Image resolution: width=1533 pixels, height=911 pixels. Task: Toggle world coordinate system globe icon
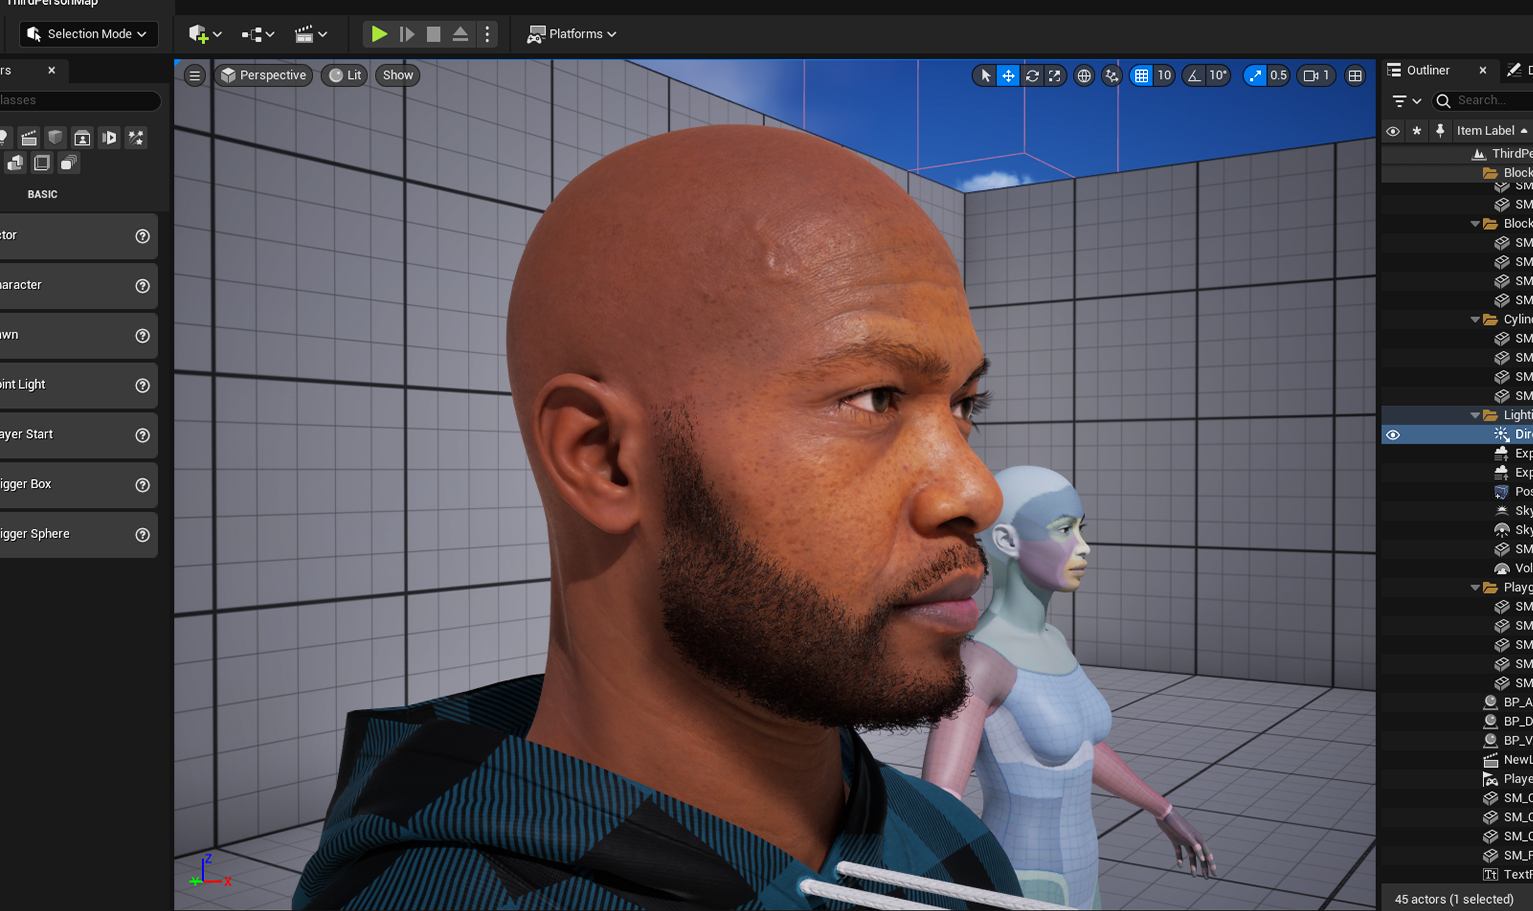[x=1084, y=75]
